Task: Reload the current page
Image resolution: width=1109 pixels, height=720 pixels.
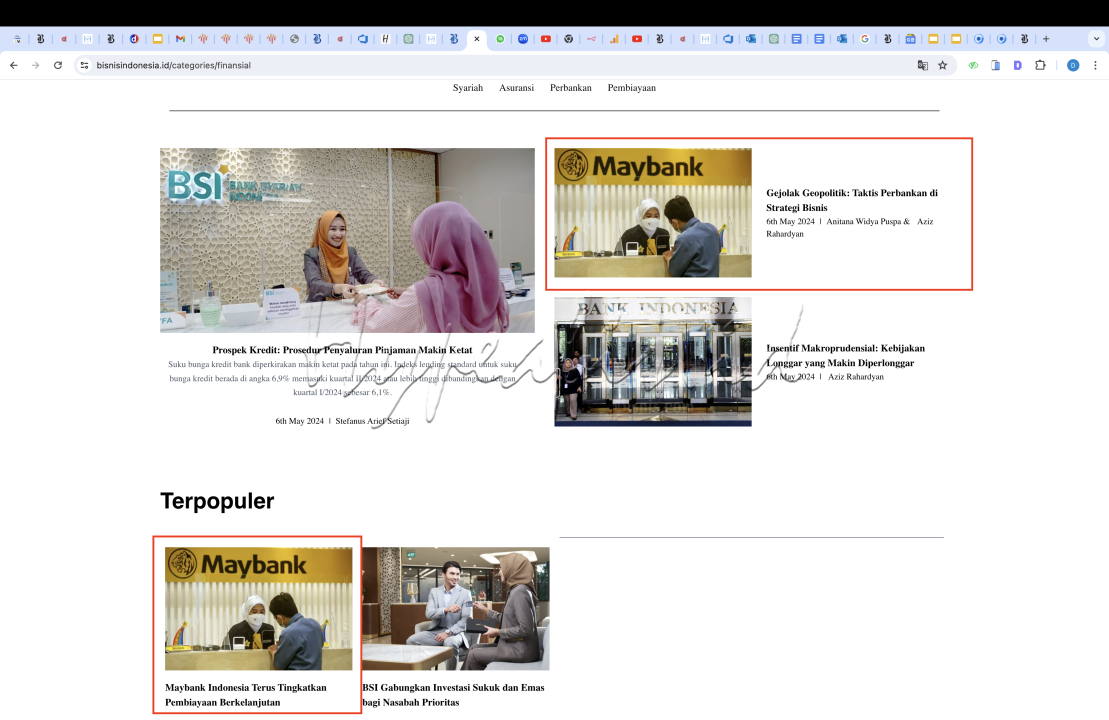Action: point(58,65)
